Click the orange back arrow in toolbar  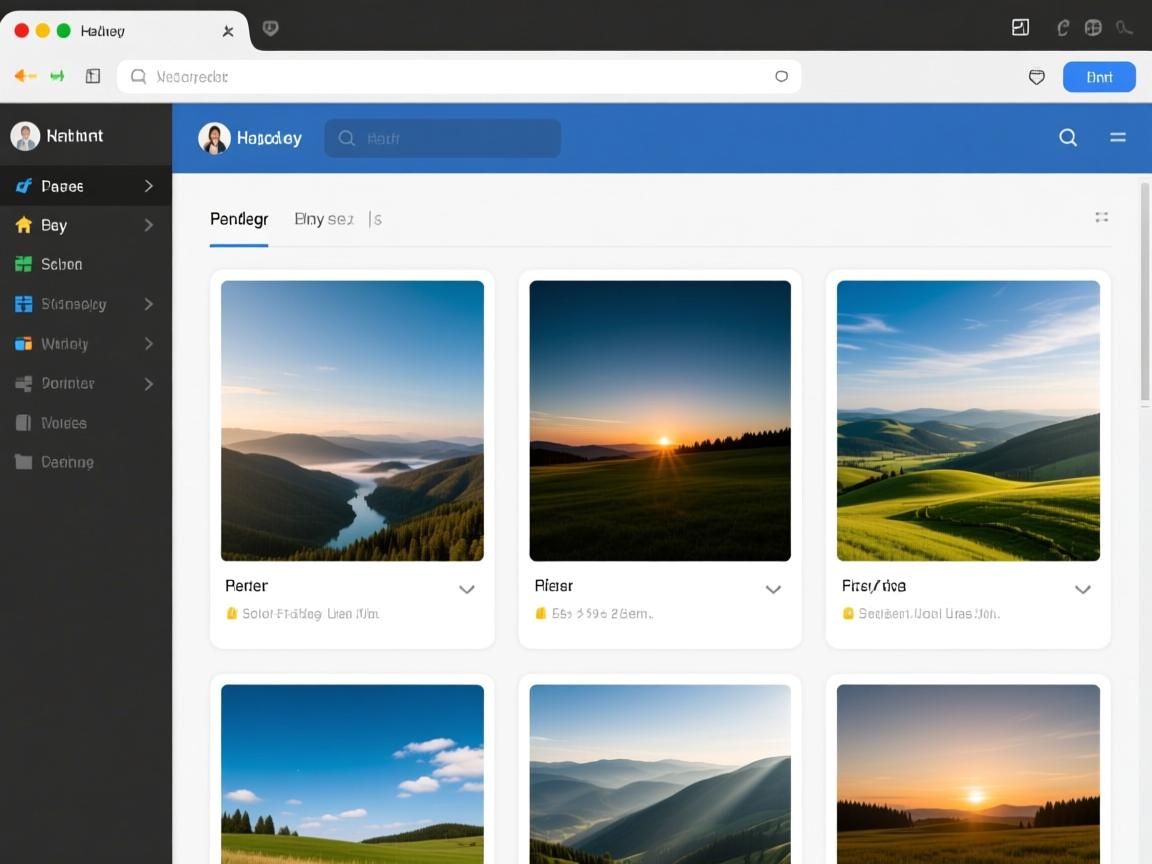[25, 76]
